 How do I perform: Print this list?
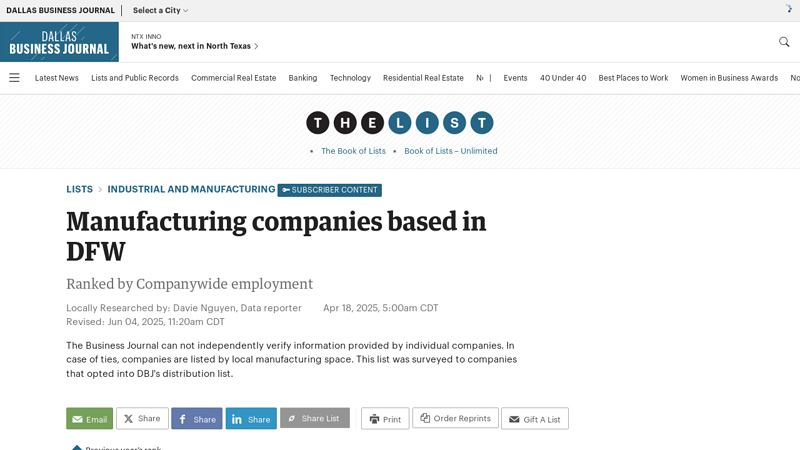(384, 419)
